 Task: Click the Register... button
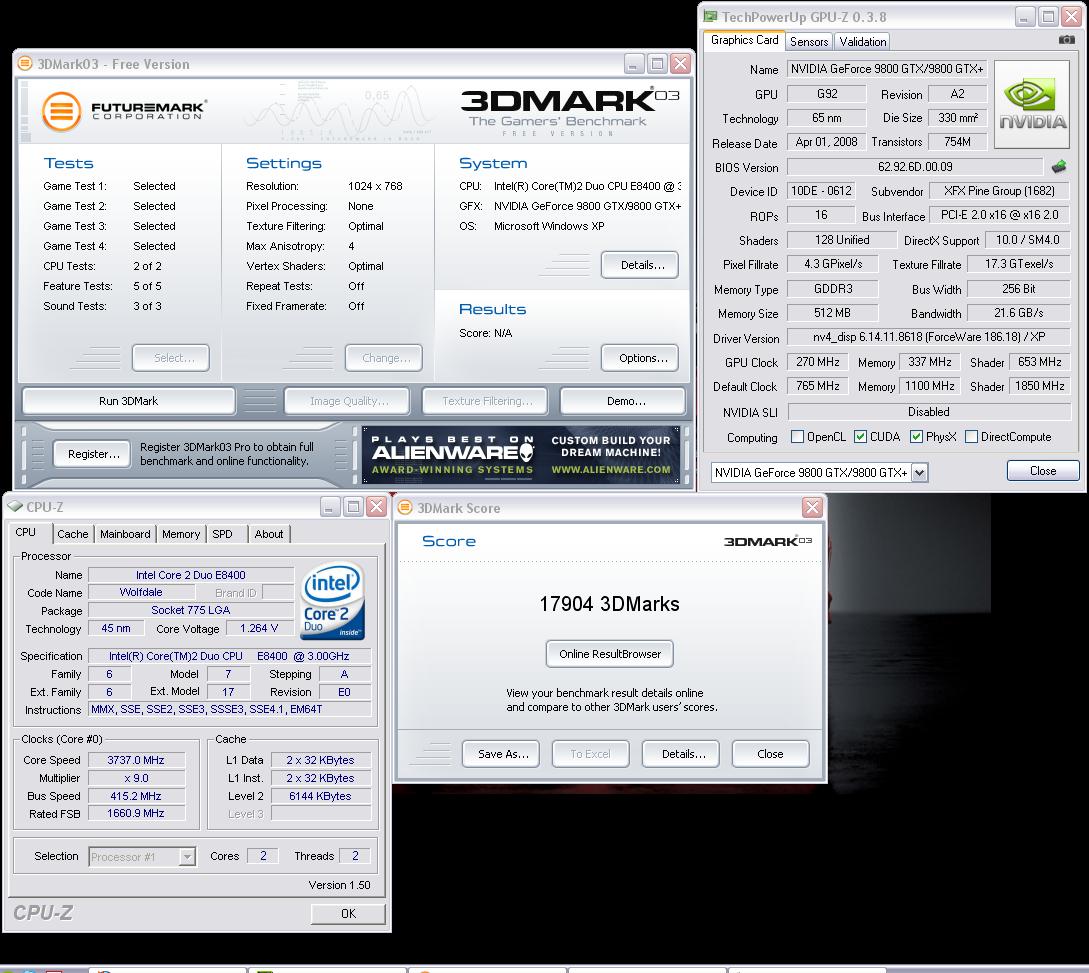(94, 454)
